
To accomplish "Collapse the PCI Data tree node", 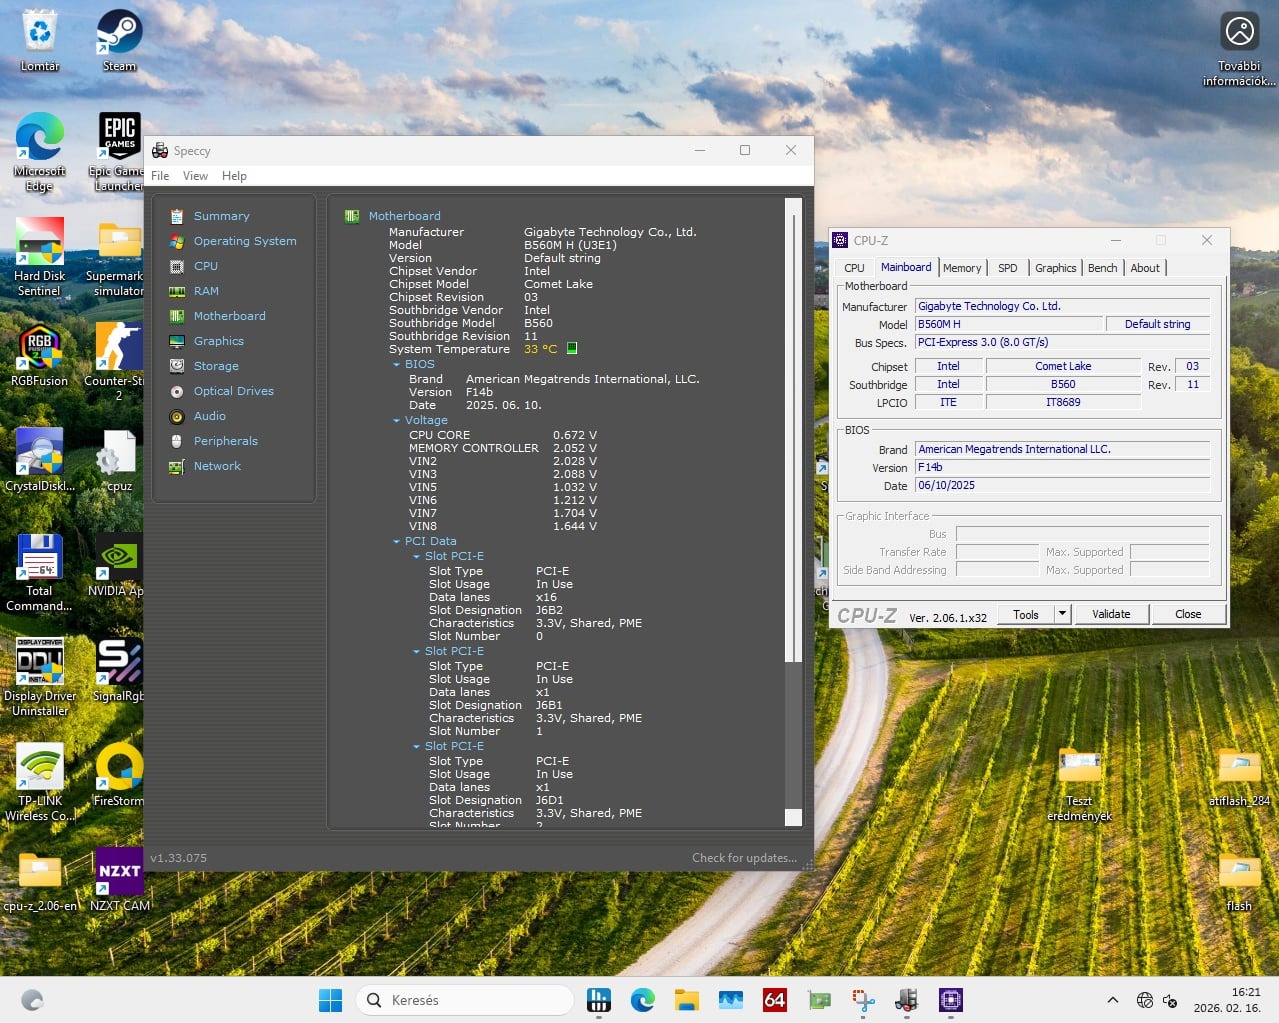I will pos(397,542).
